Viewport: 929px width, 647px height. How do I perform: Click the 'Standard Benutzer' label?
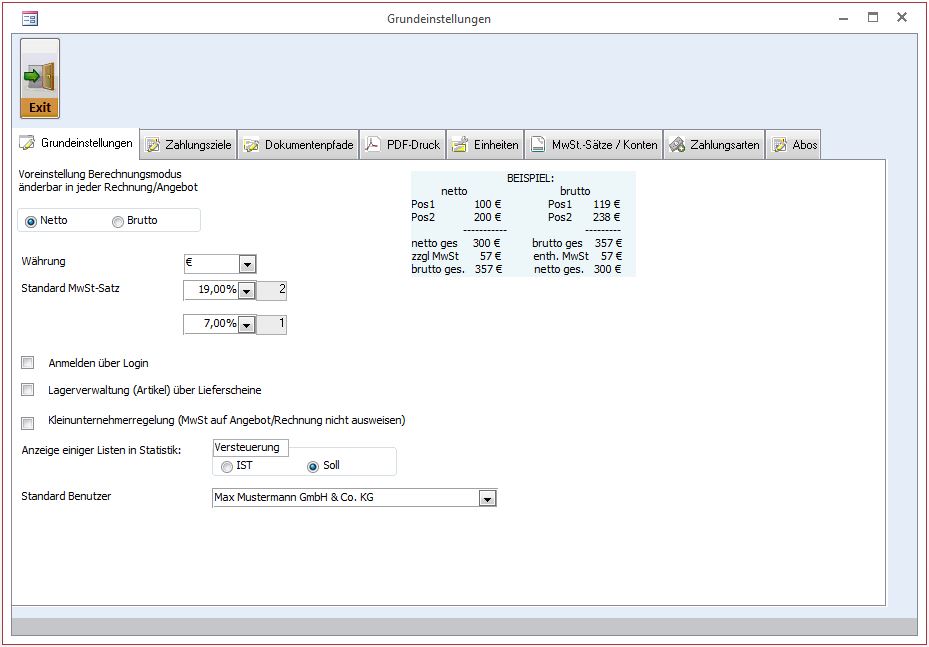[x=66, y=497]
